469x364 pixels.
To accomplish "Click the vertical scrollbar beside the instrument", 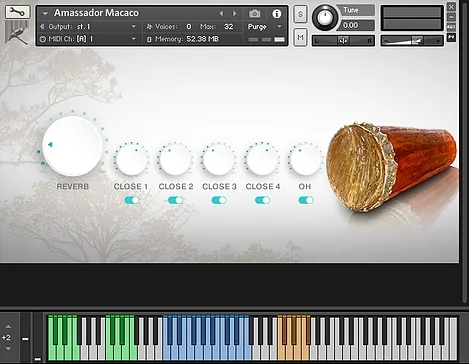I will coord(464,152).
